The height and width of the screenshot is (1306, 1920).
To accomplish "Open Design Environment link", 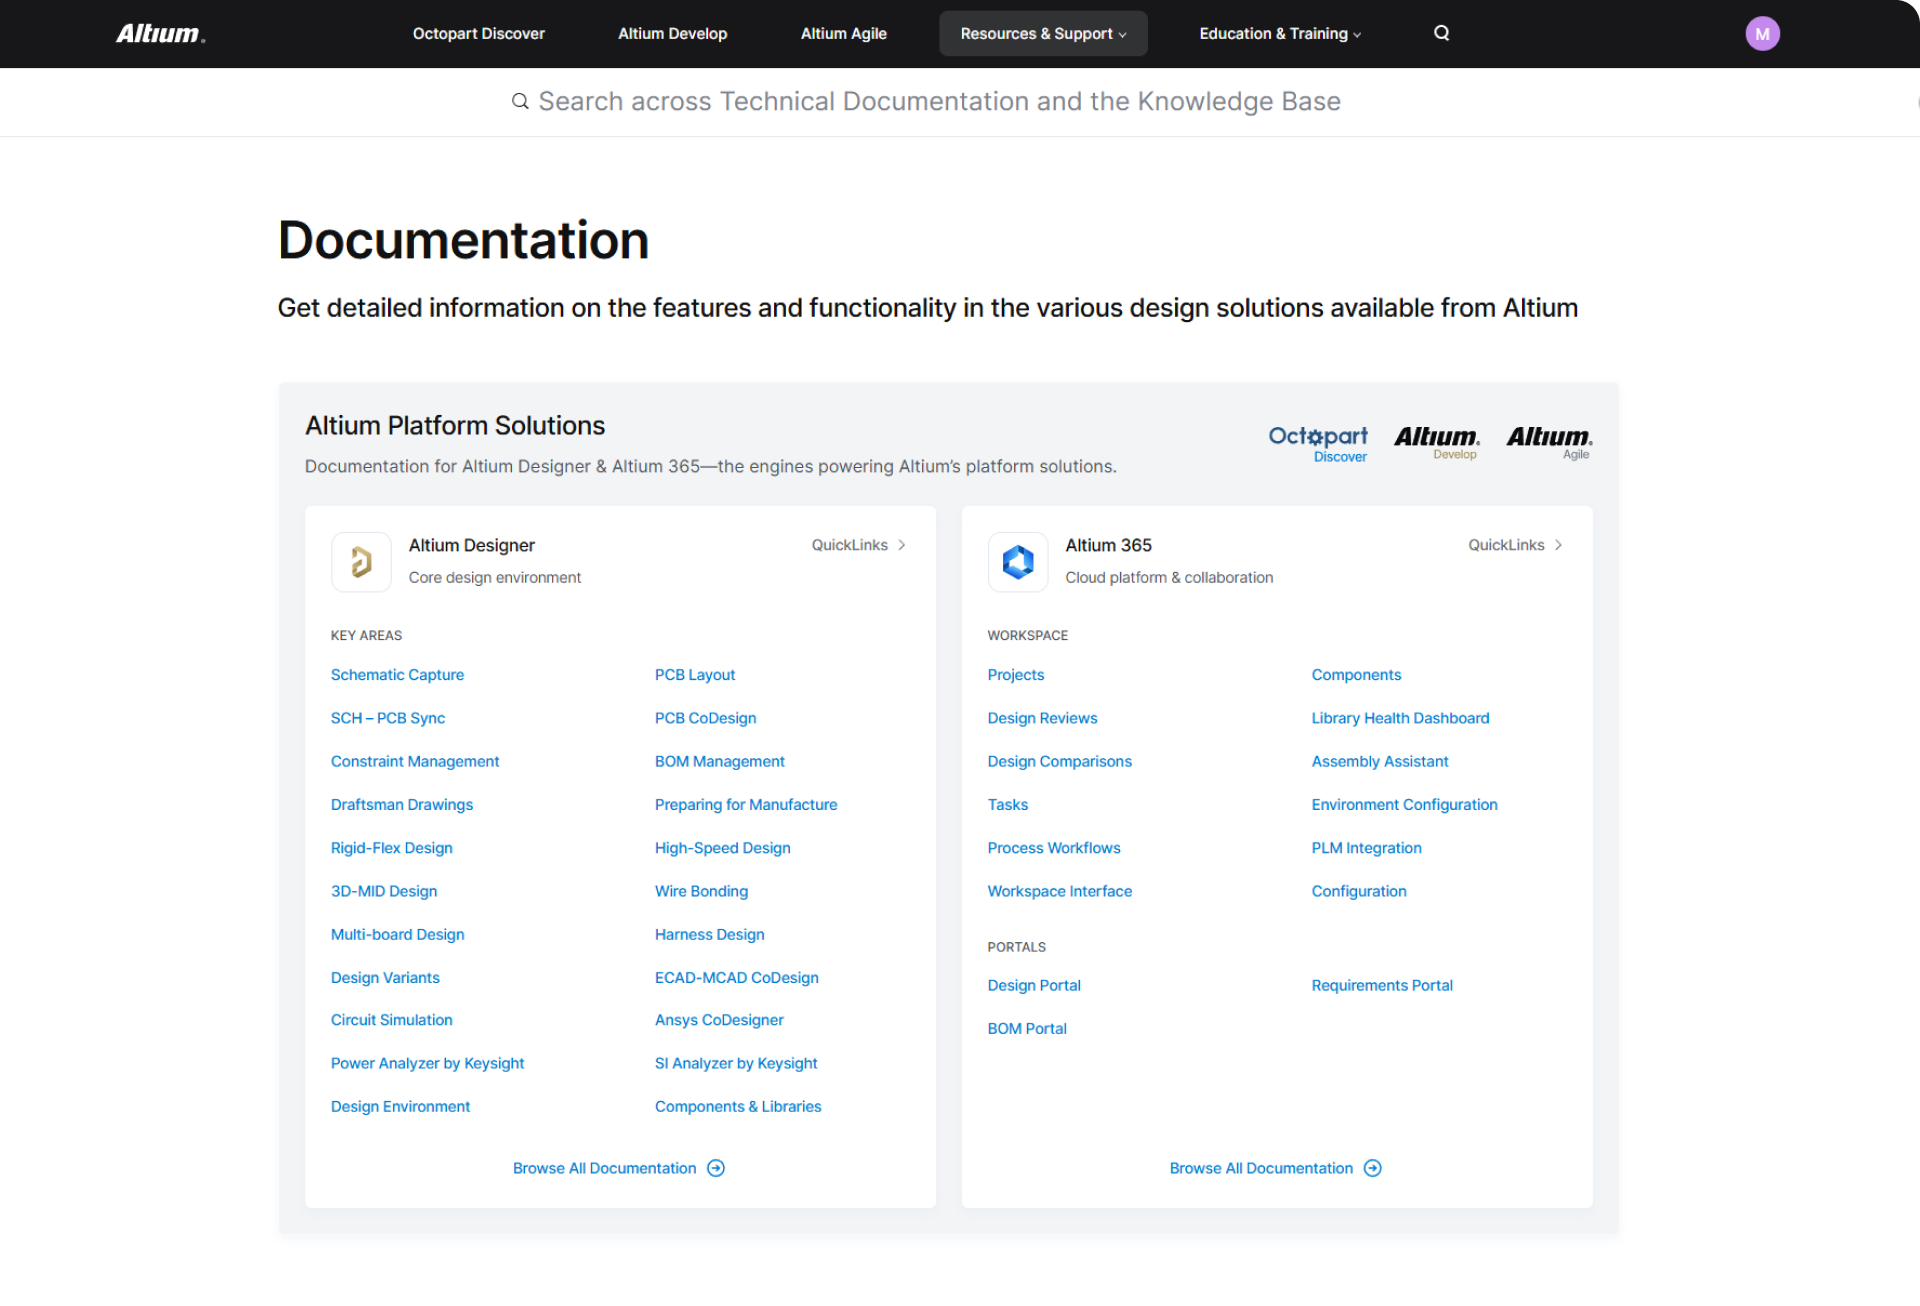I will 400,1106.
